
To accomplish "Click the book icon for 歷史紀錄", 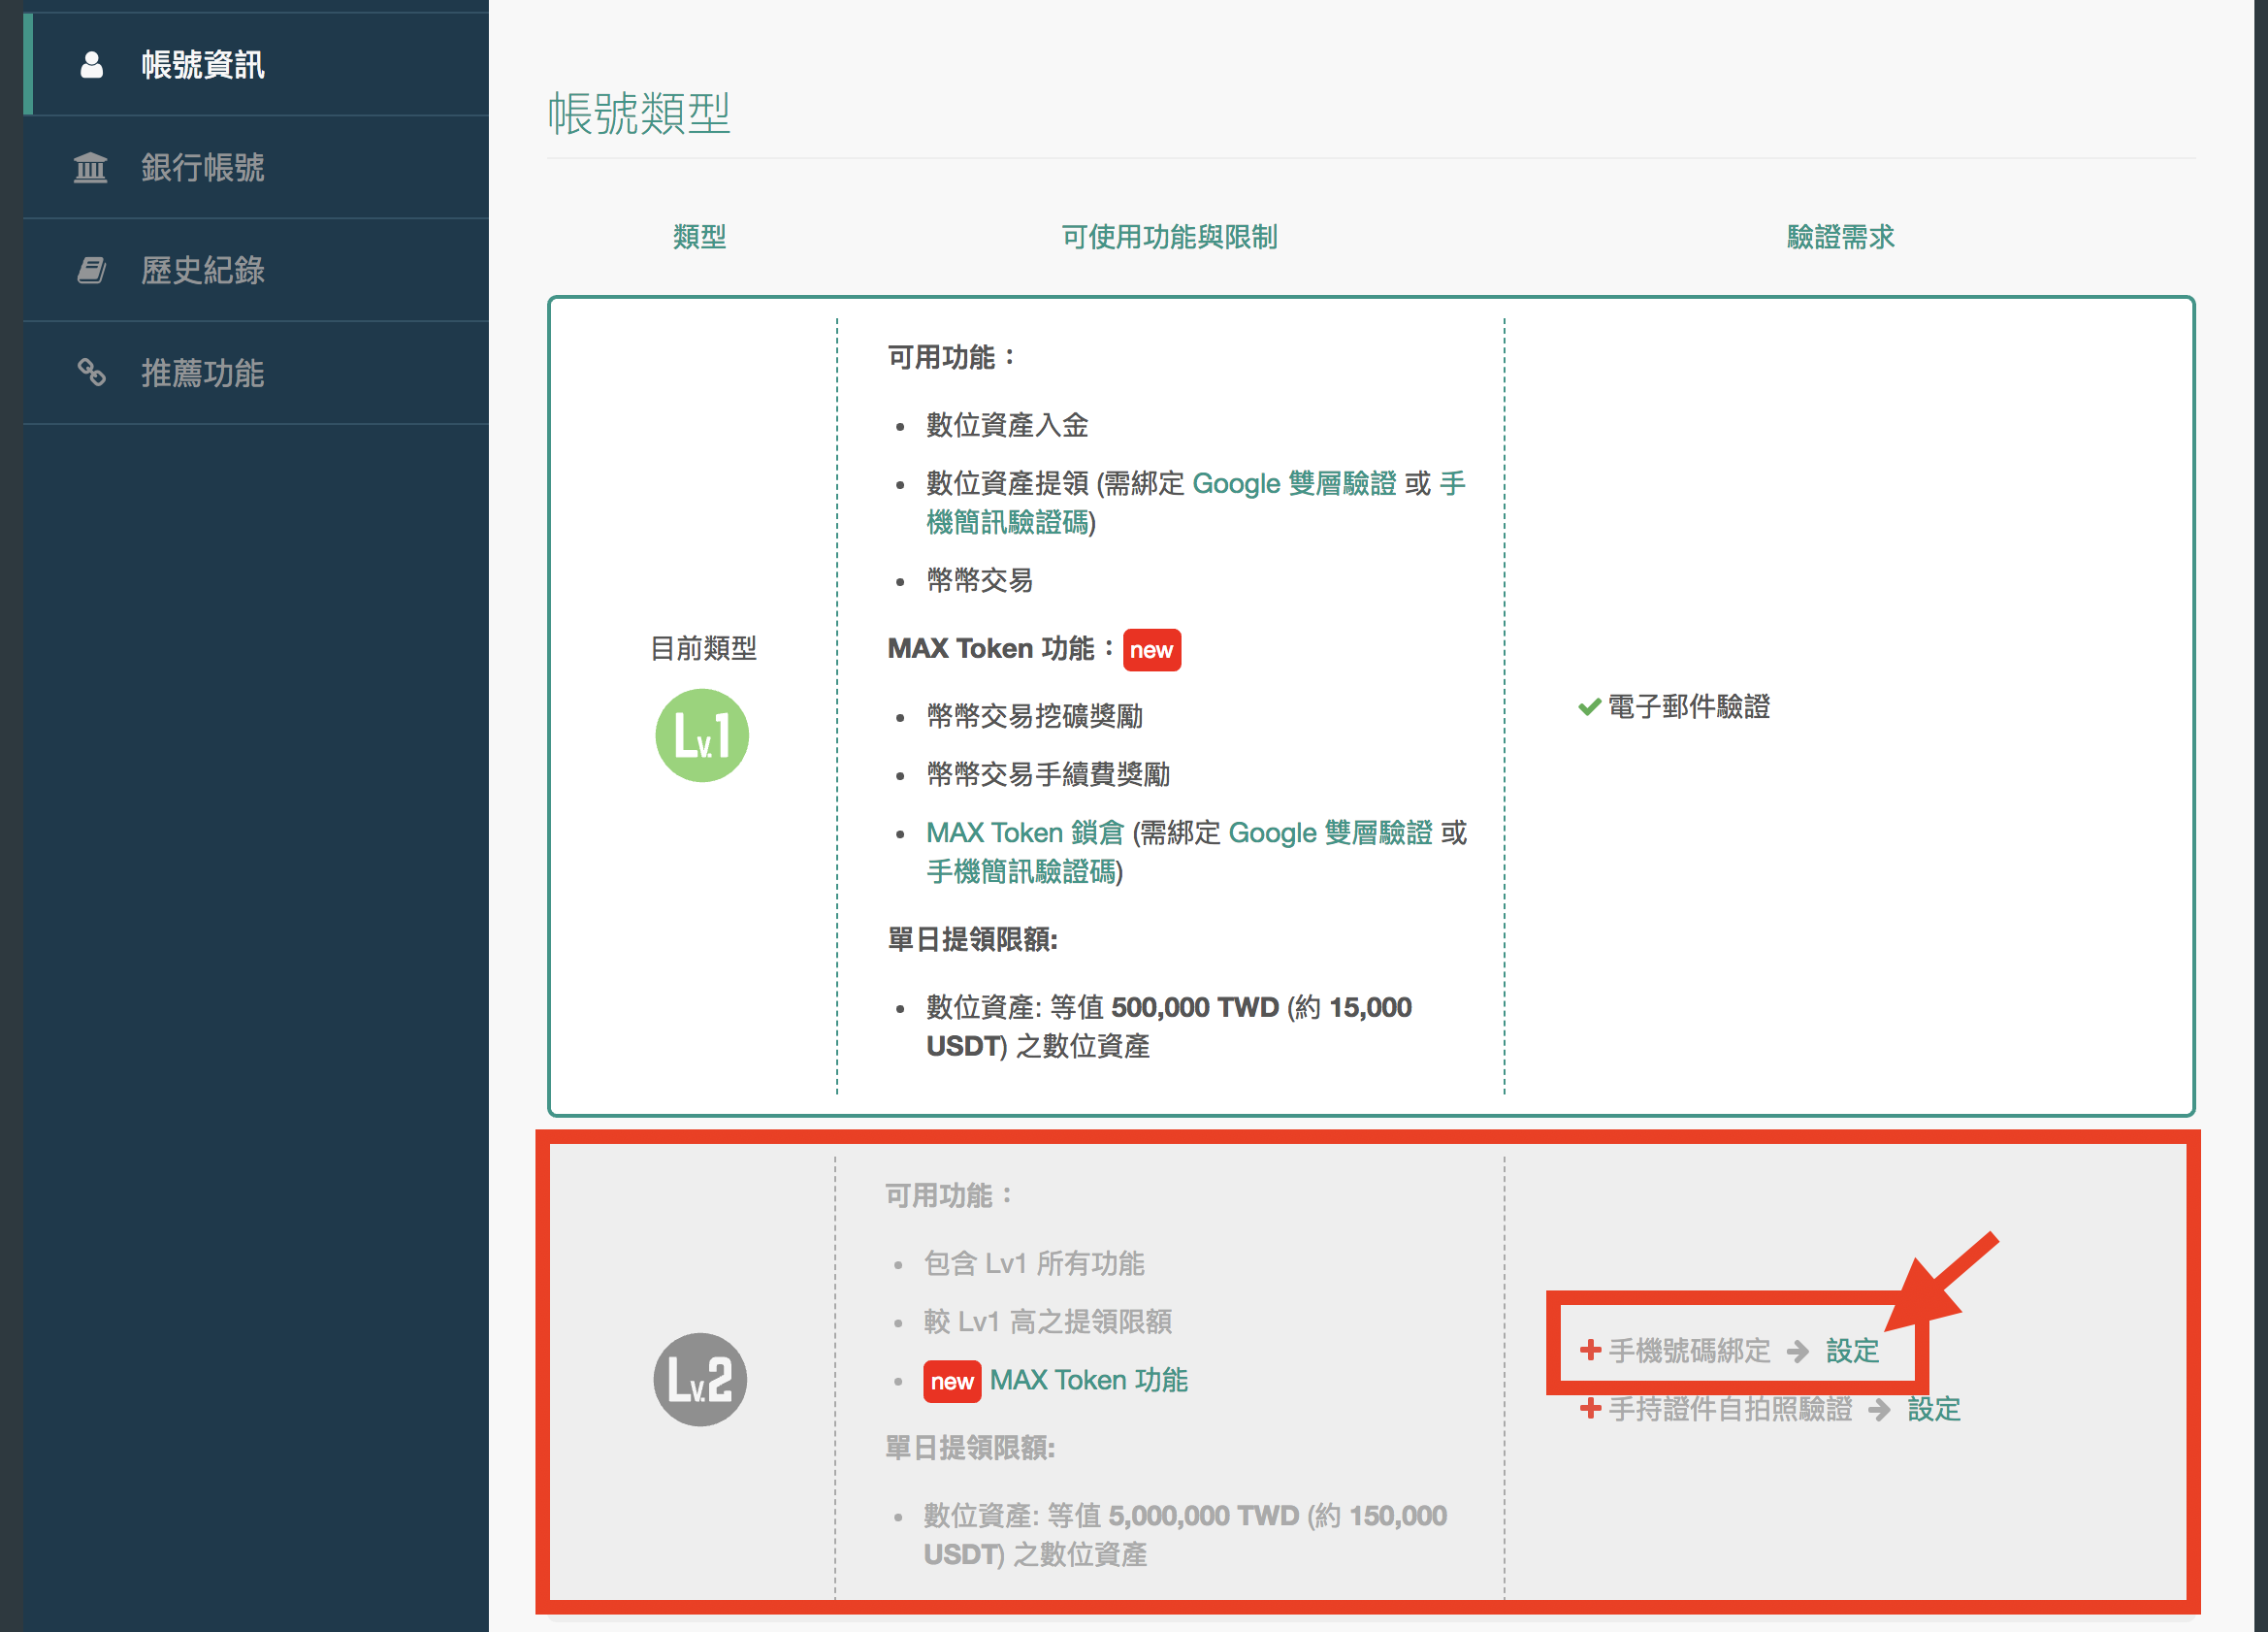I will pos(91,270).
